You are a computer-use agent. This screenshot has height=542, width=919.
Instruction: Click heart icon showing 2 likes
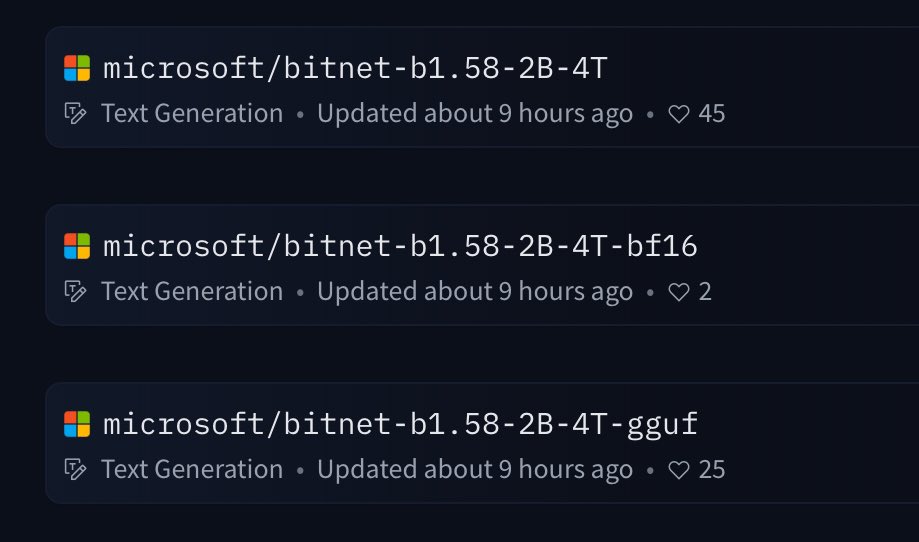tap(679, 292)
